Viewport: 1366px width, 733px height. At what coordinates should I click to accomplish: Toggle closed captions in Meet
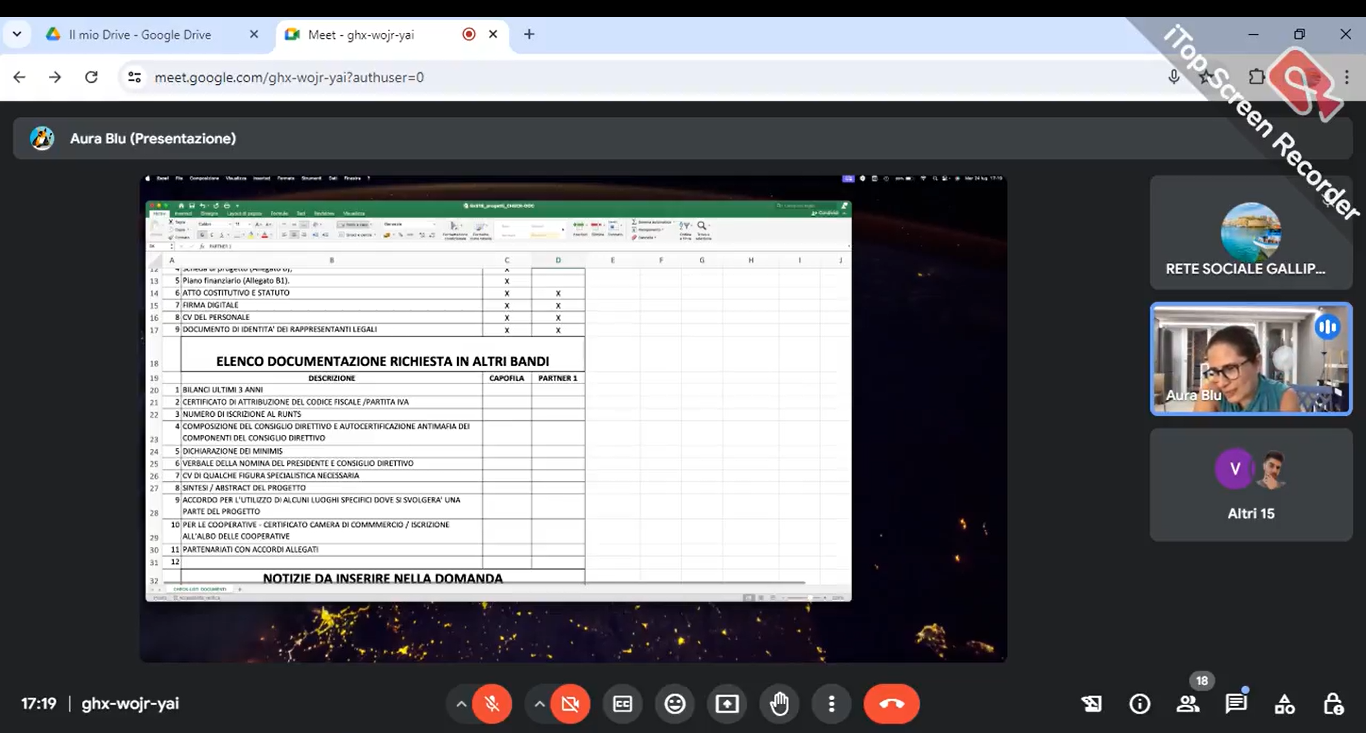coord(623,704)
